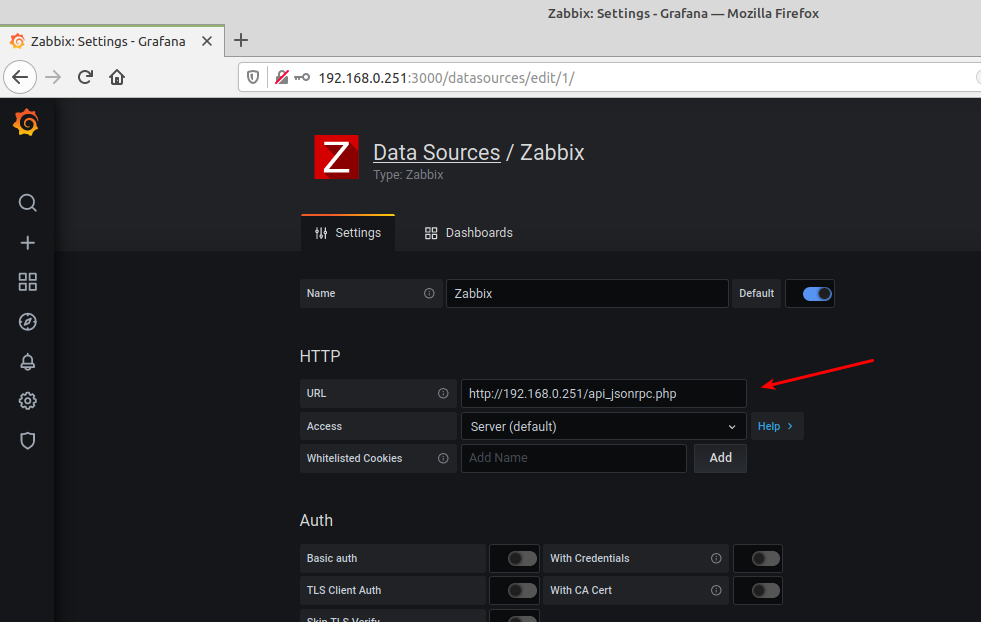Click the URL input field with api_jsonrpc.php
981x622 pixels.
[x=603, y=394]
